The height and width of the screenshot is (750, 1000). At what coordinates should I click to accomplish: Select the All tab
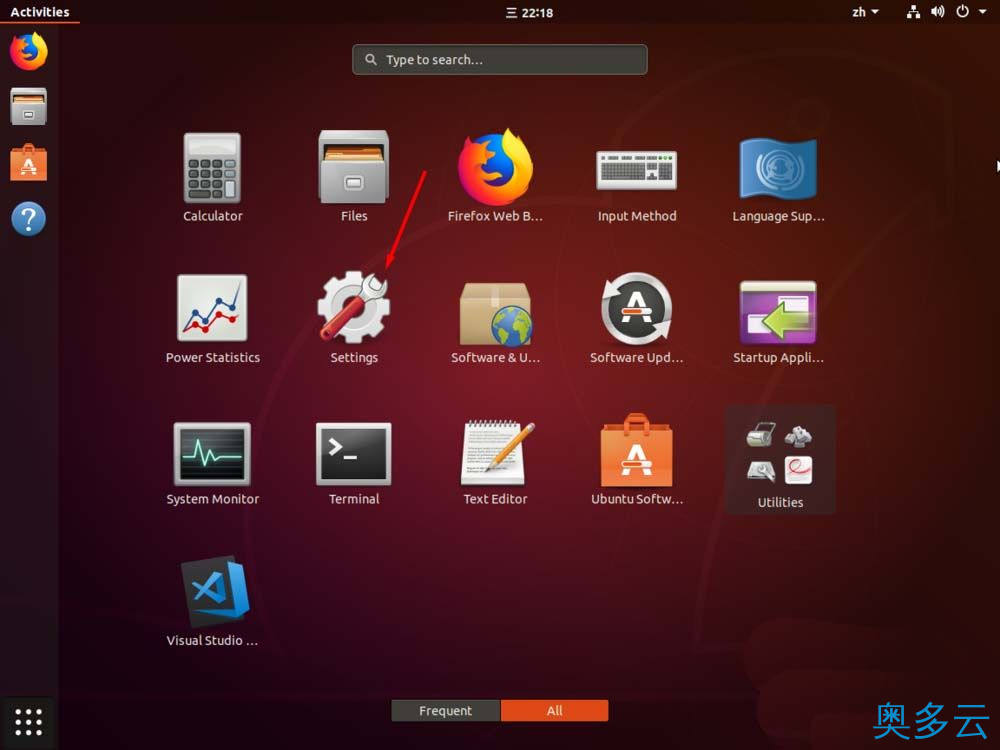(x=554, y=710)
